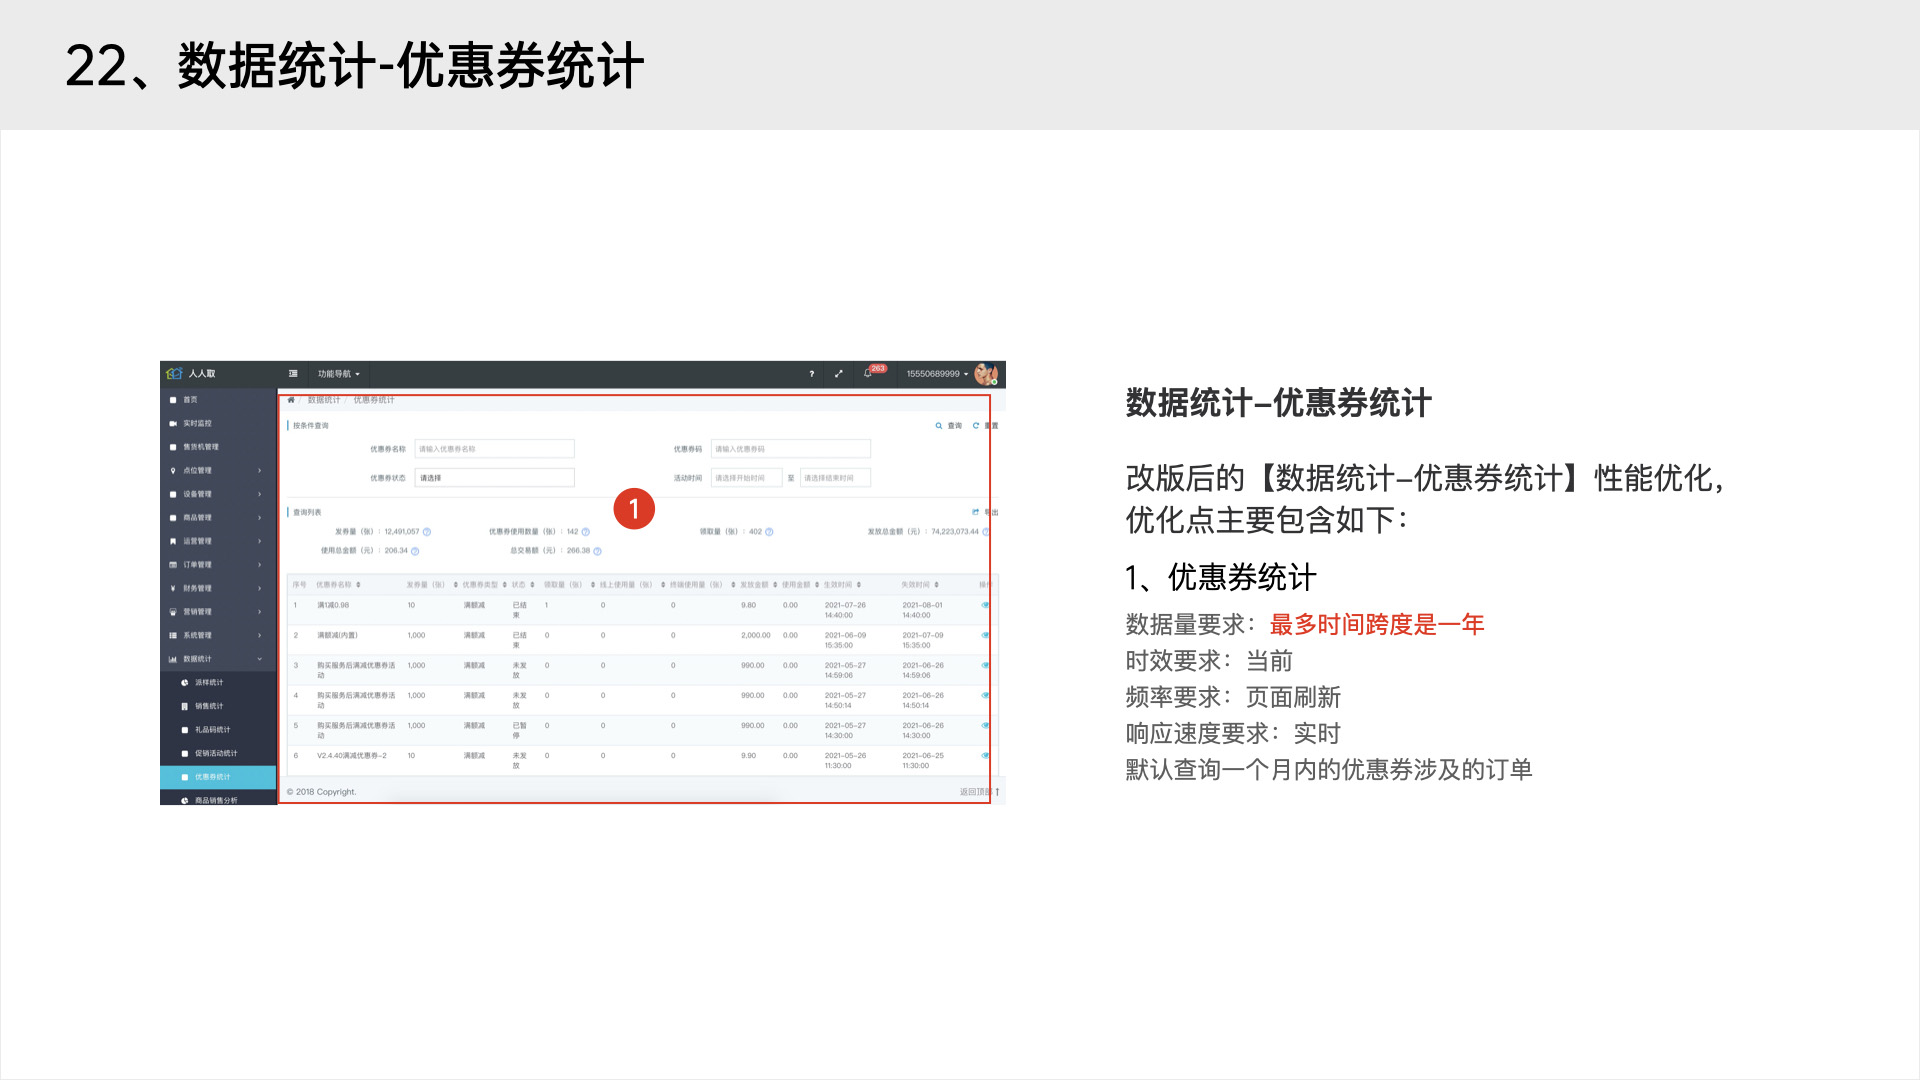
Task: Open 礼品码统计 submenu item
Action: [218, 729]
